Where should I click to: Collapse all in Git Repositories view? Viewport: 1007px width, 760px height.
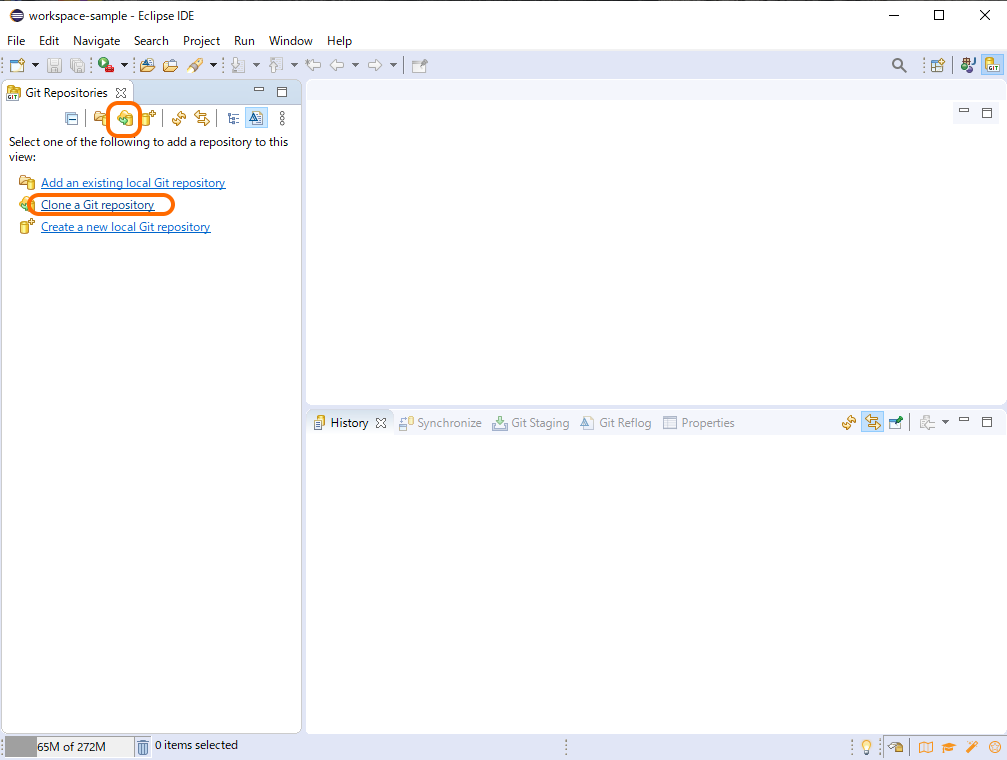coord(72,118)
